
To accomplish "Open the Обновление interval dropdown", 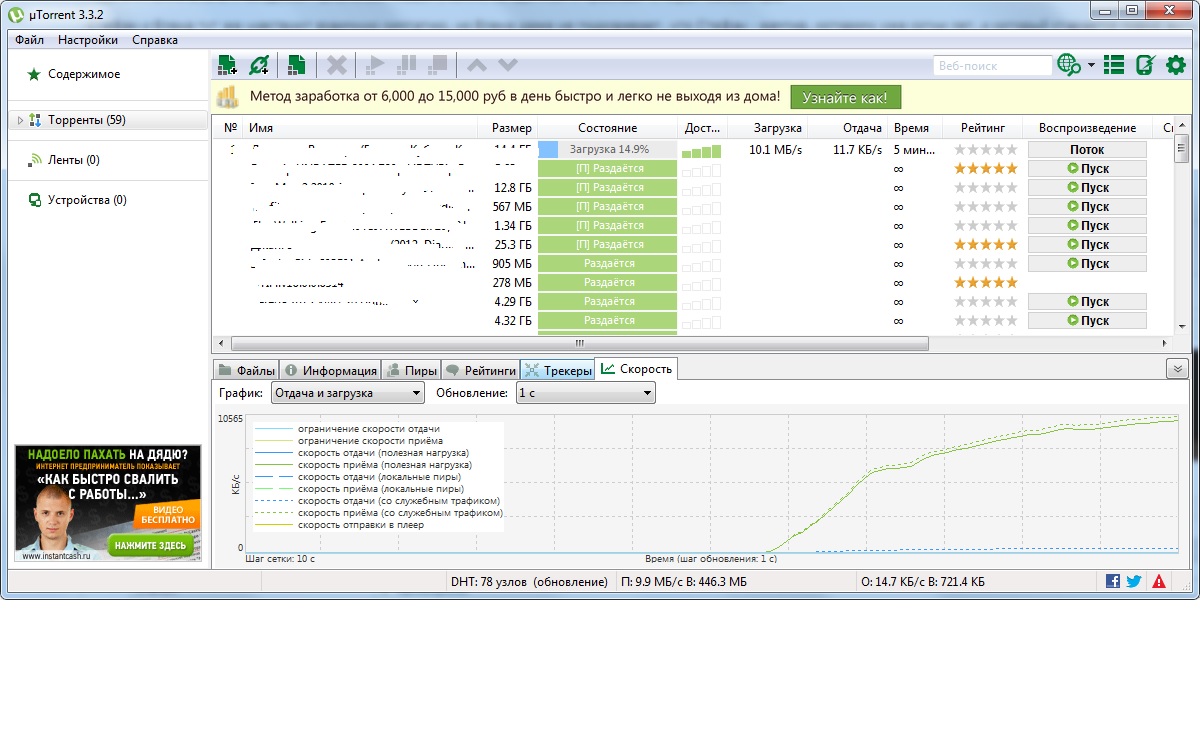I will (x=585, y=393).
